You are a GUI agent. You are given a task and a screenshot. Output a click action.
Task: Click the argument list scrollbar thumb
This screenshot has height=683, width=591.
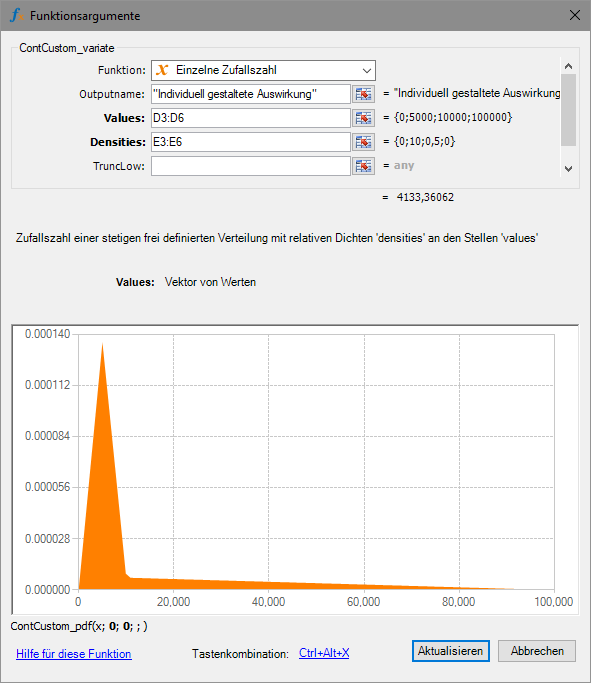568,110
